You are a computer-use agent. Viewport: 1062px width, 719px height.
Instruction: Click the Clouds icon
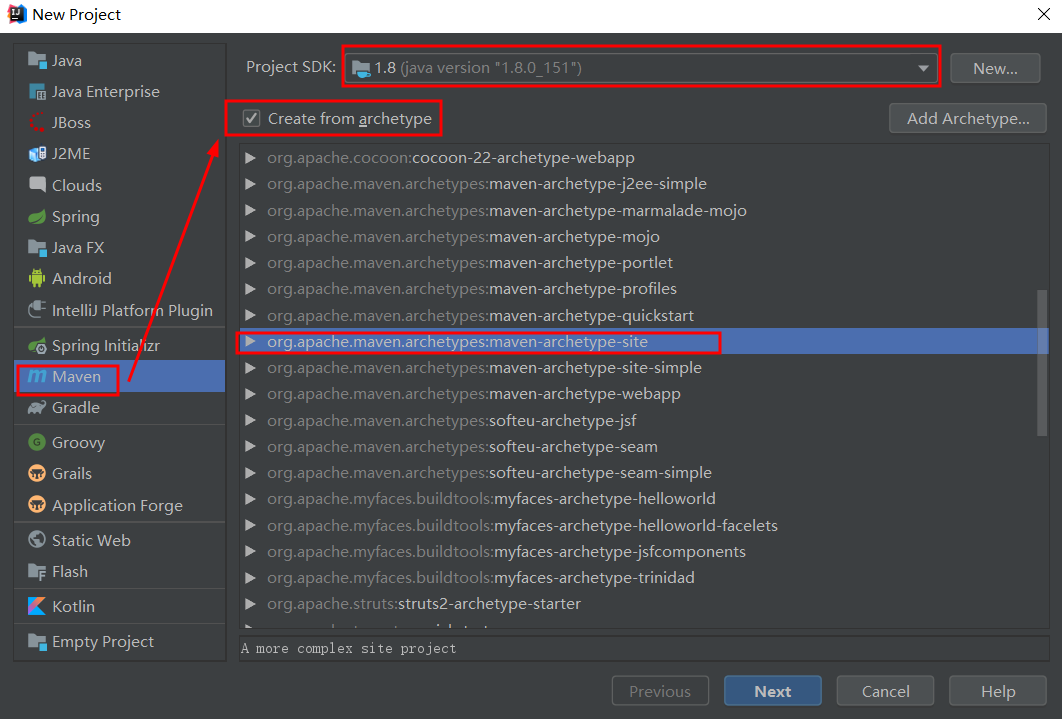point(37,185)
